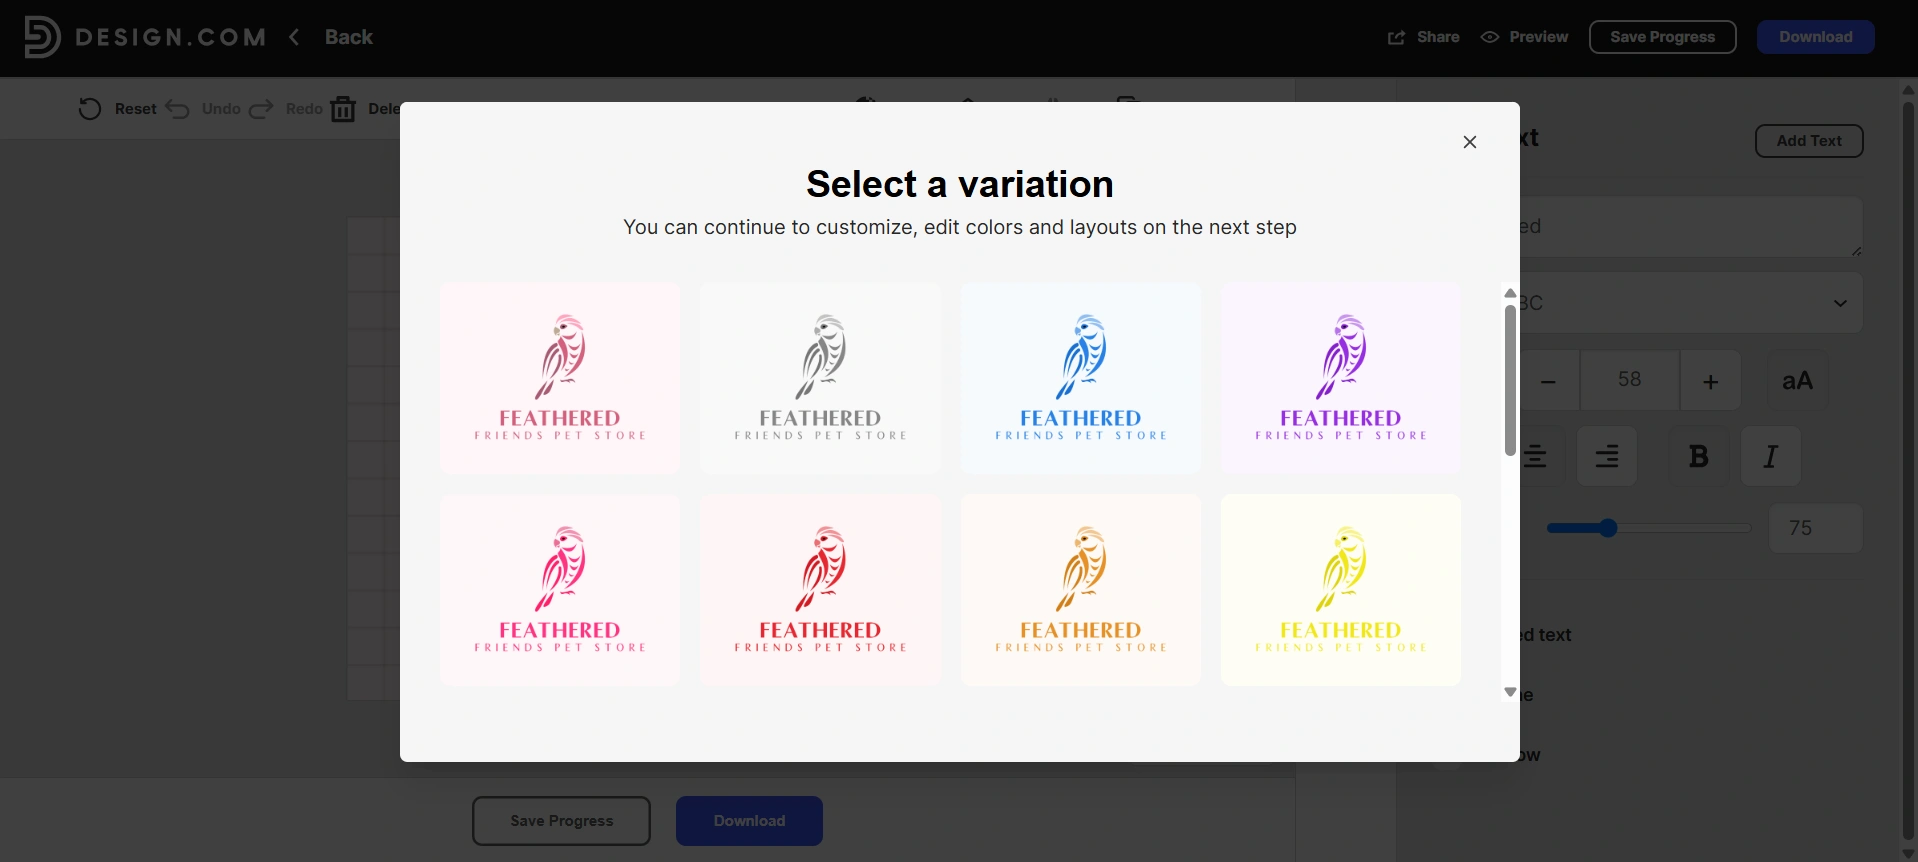Select the blue logo variation

pyautogui.click(x=1081, y=378)
